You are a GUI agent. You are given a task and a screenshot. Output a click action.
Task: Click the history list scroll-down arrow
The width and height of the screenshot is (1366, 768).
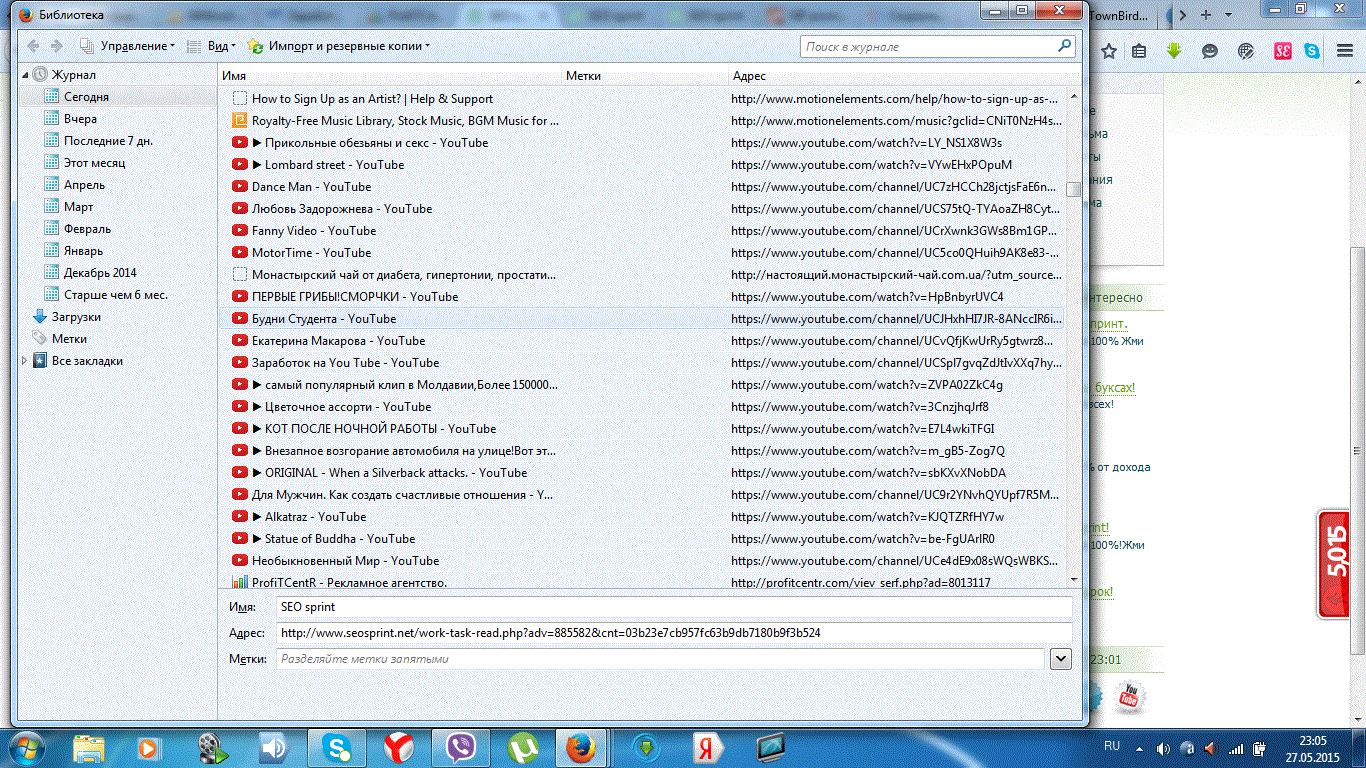tap(1074, 579)
